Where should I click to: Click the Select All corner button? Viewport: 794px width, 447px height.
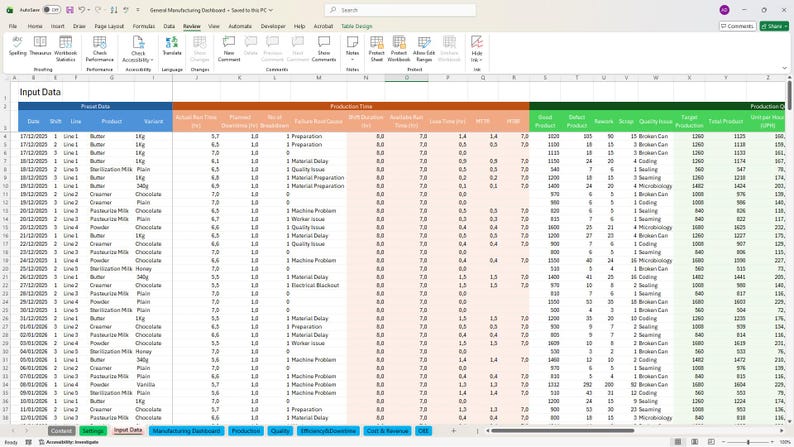7,77
